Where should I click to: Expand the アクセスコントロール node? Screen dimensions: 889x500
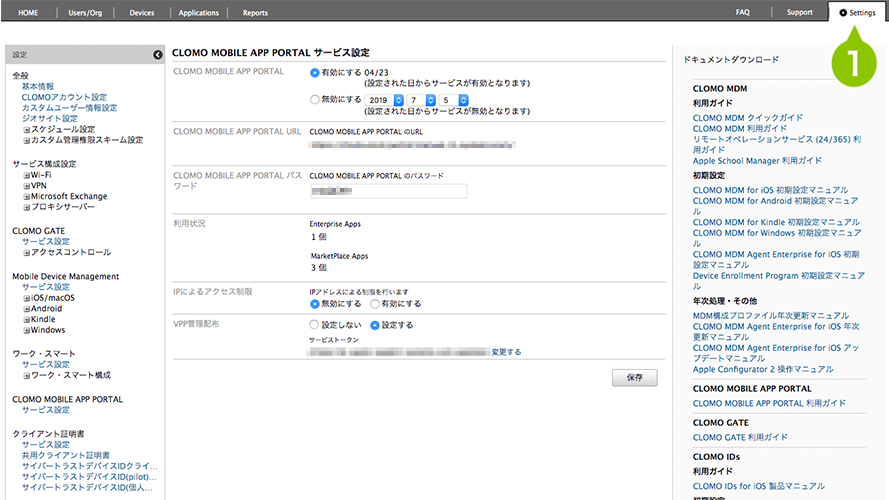coord(26,253)
